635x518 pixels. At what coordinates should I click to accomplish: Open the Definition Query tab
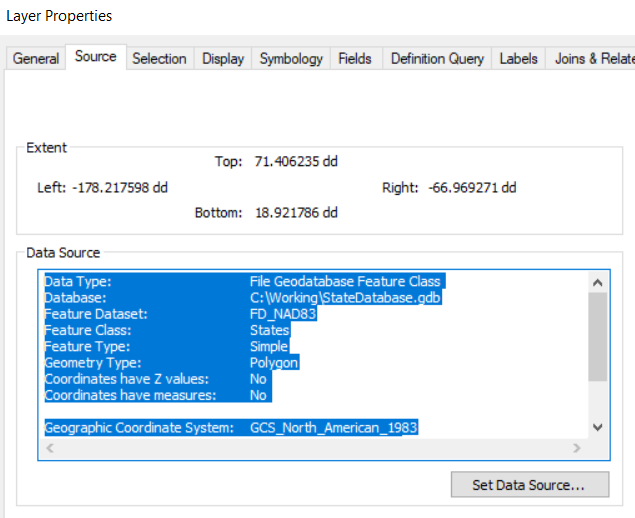(x=437, y=59)
